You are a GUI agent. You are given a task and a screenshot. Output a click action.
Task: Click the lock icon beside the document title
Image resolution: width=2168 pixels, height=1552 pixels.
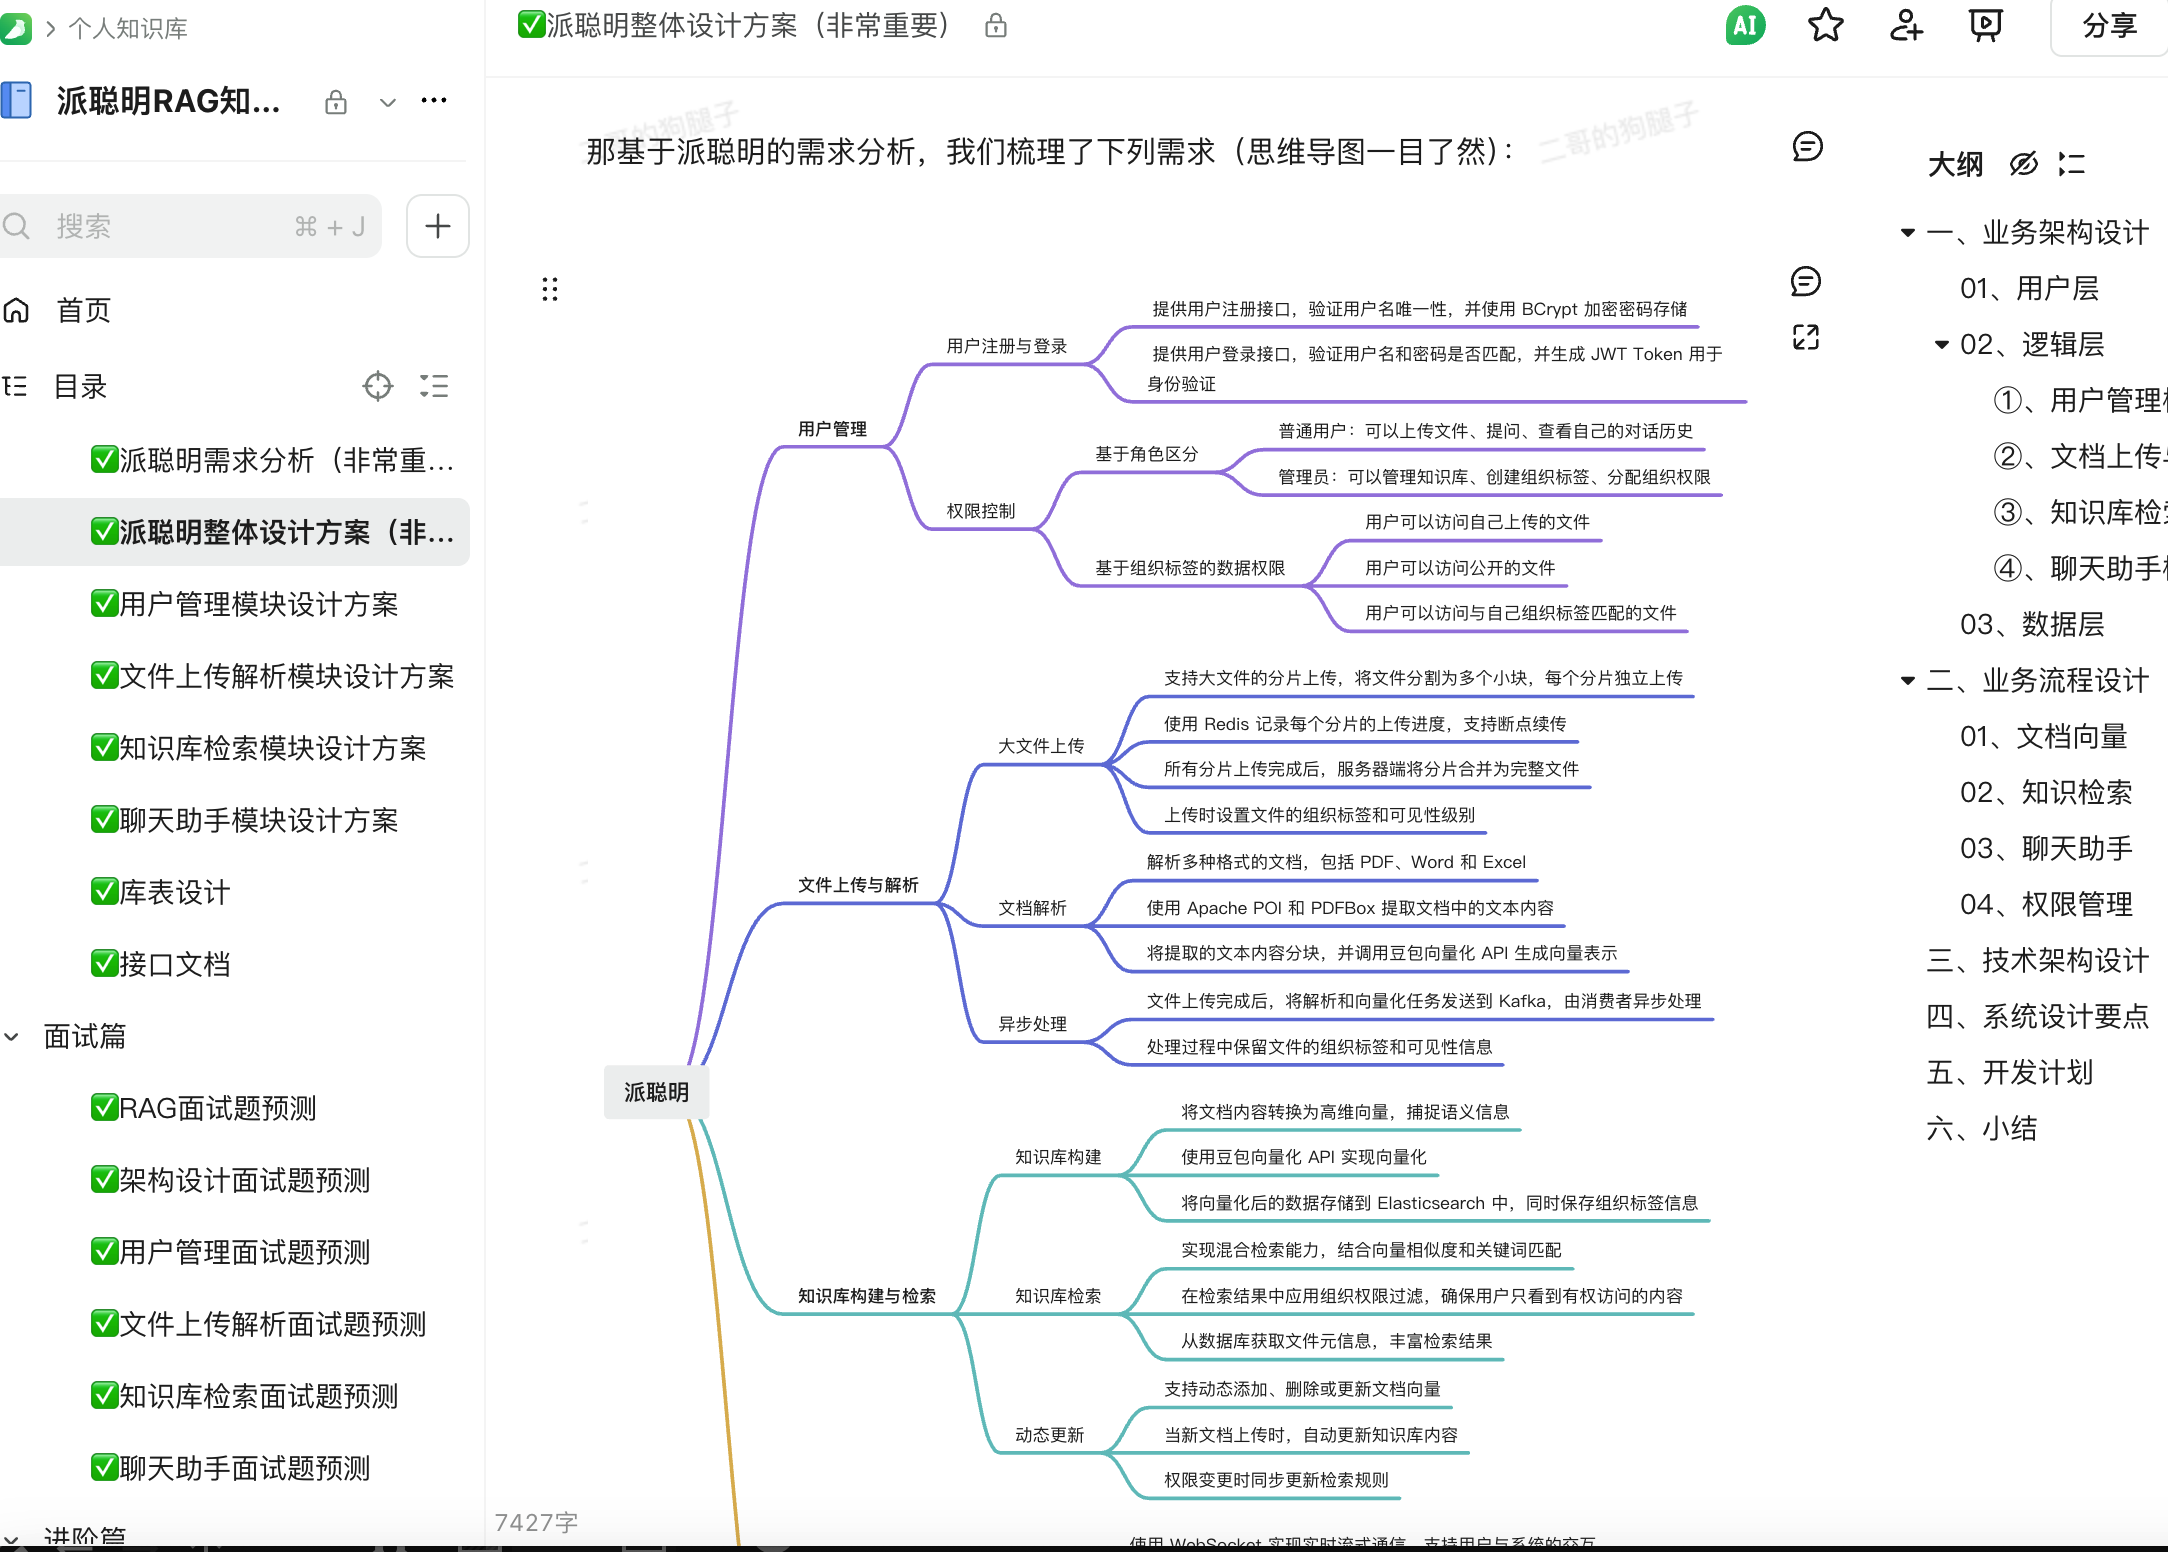[996, 26]
